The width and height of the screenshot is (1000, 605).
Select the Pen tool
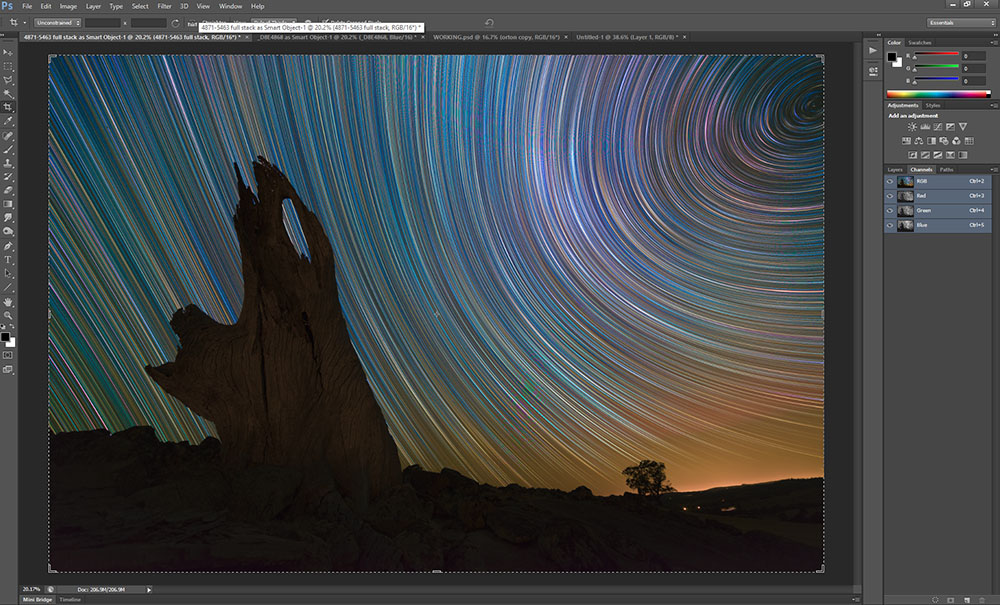(8, 246)
